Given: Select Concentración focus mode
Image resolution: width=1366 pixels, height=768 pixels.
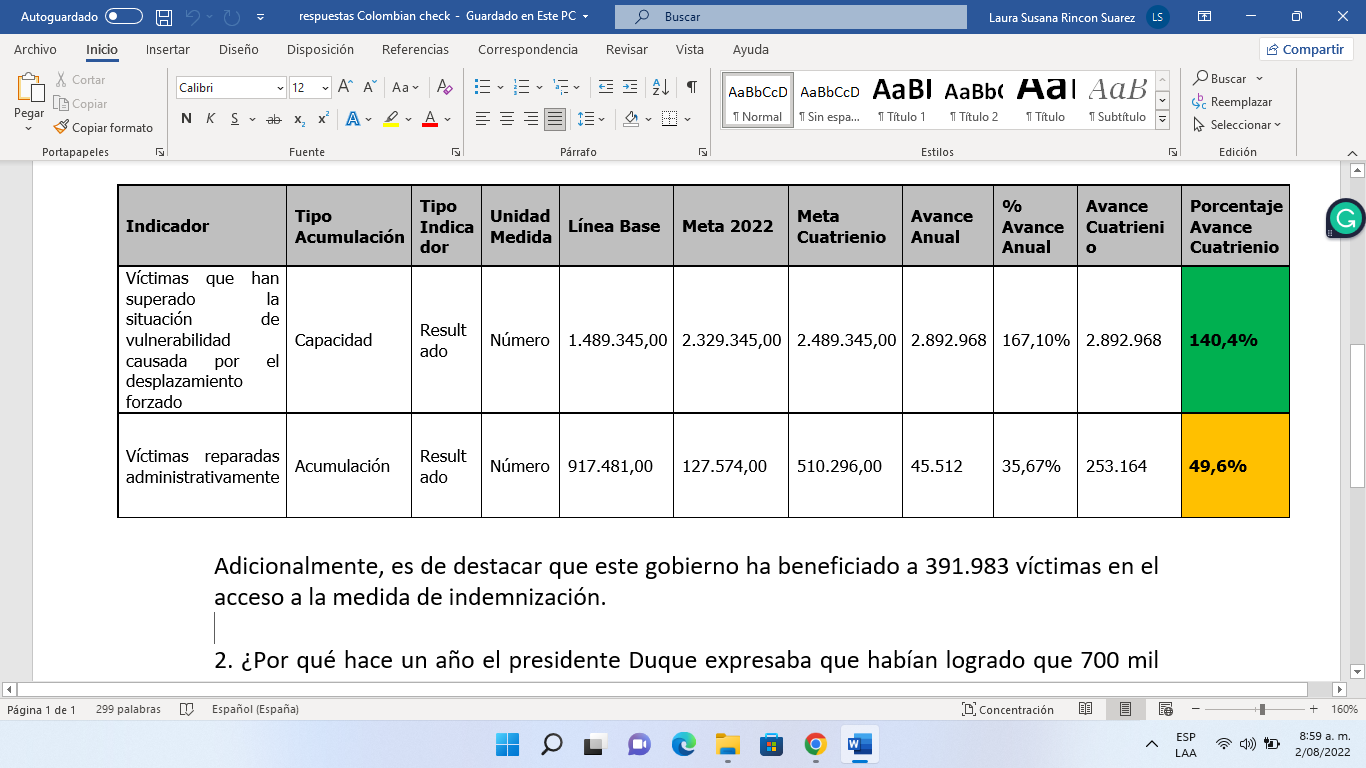Looking at the screenshot, I should click(x=1007, y=709).
